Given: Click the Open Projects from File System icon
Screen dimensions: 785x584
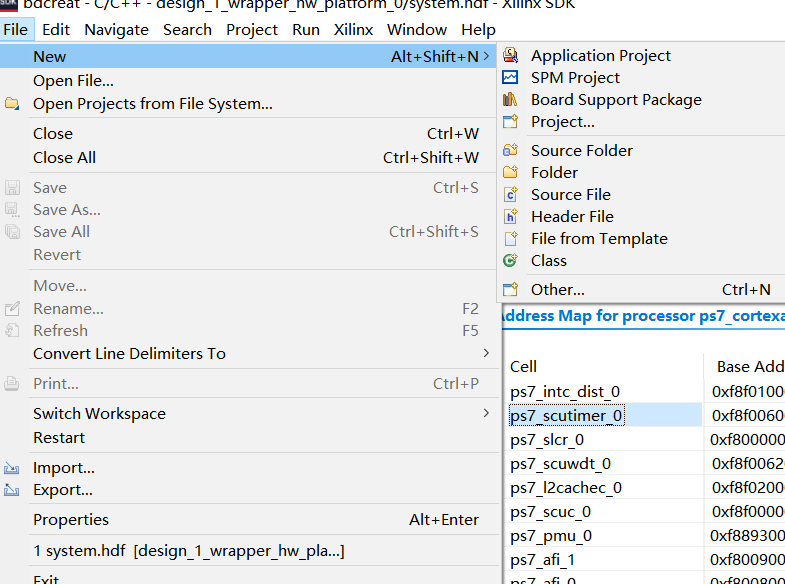Looking at the screenshot, I should pos(12,104).
